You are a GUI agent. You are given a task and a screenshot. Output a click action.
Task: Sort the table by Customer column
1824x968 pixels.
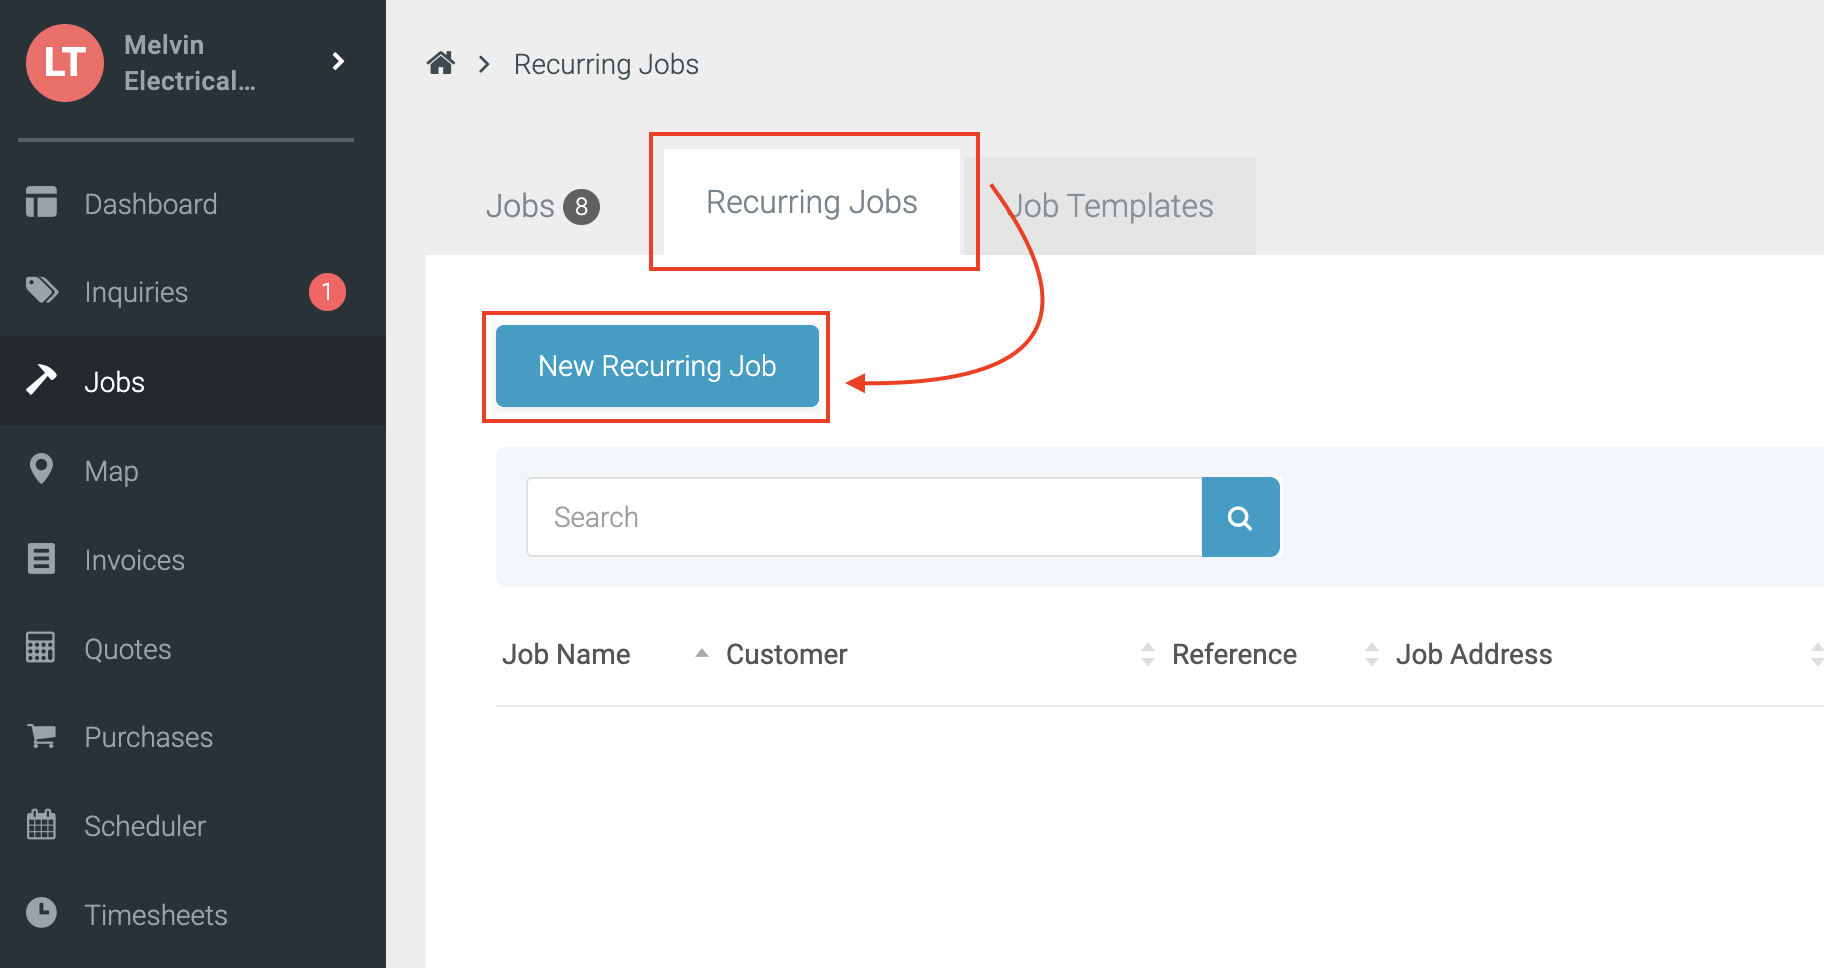786,654
